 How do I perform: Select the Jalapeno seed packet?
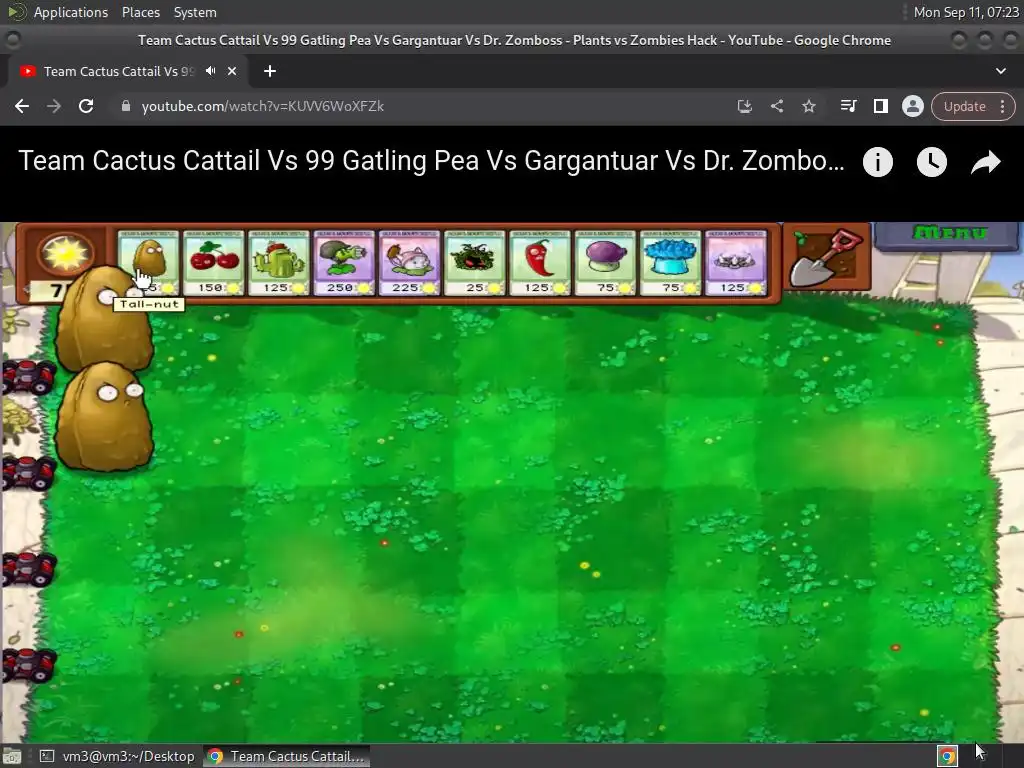click(540, 263)
